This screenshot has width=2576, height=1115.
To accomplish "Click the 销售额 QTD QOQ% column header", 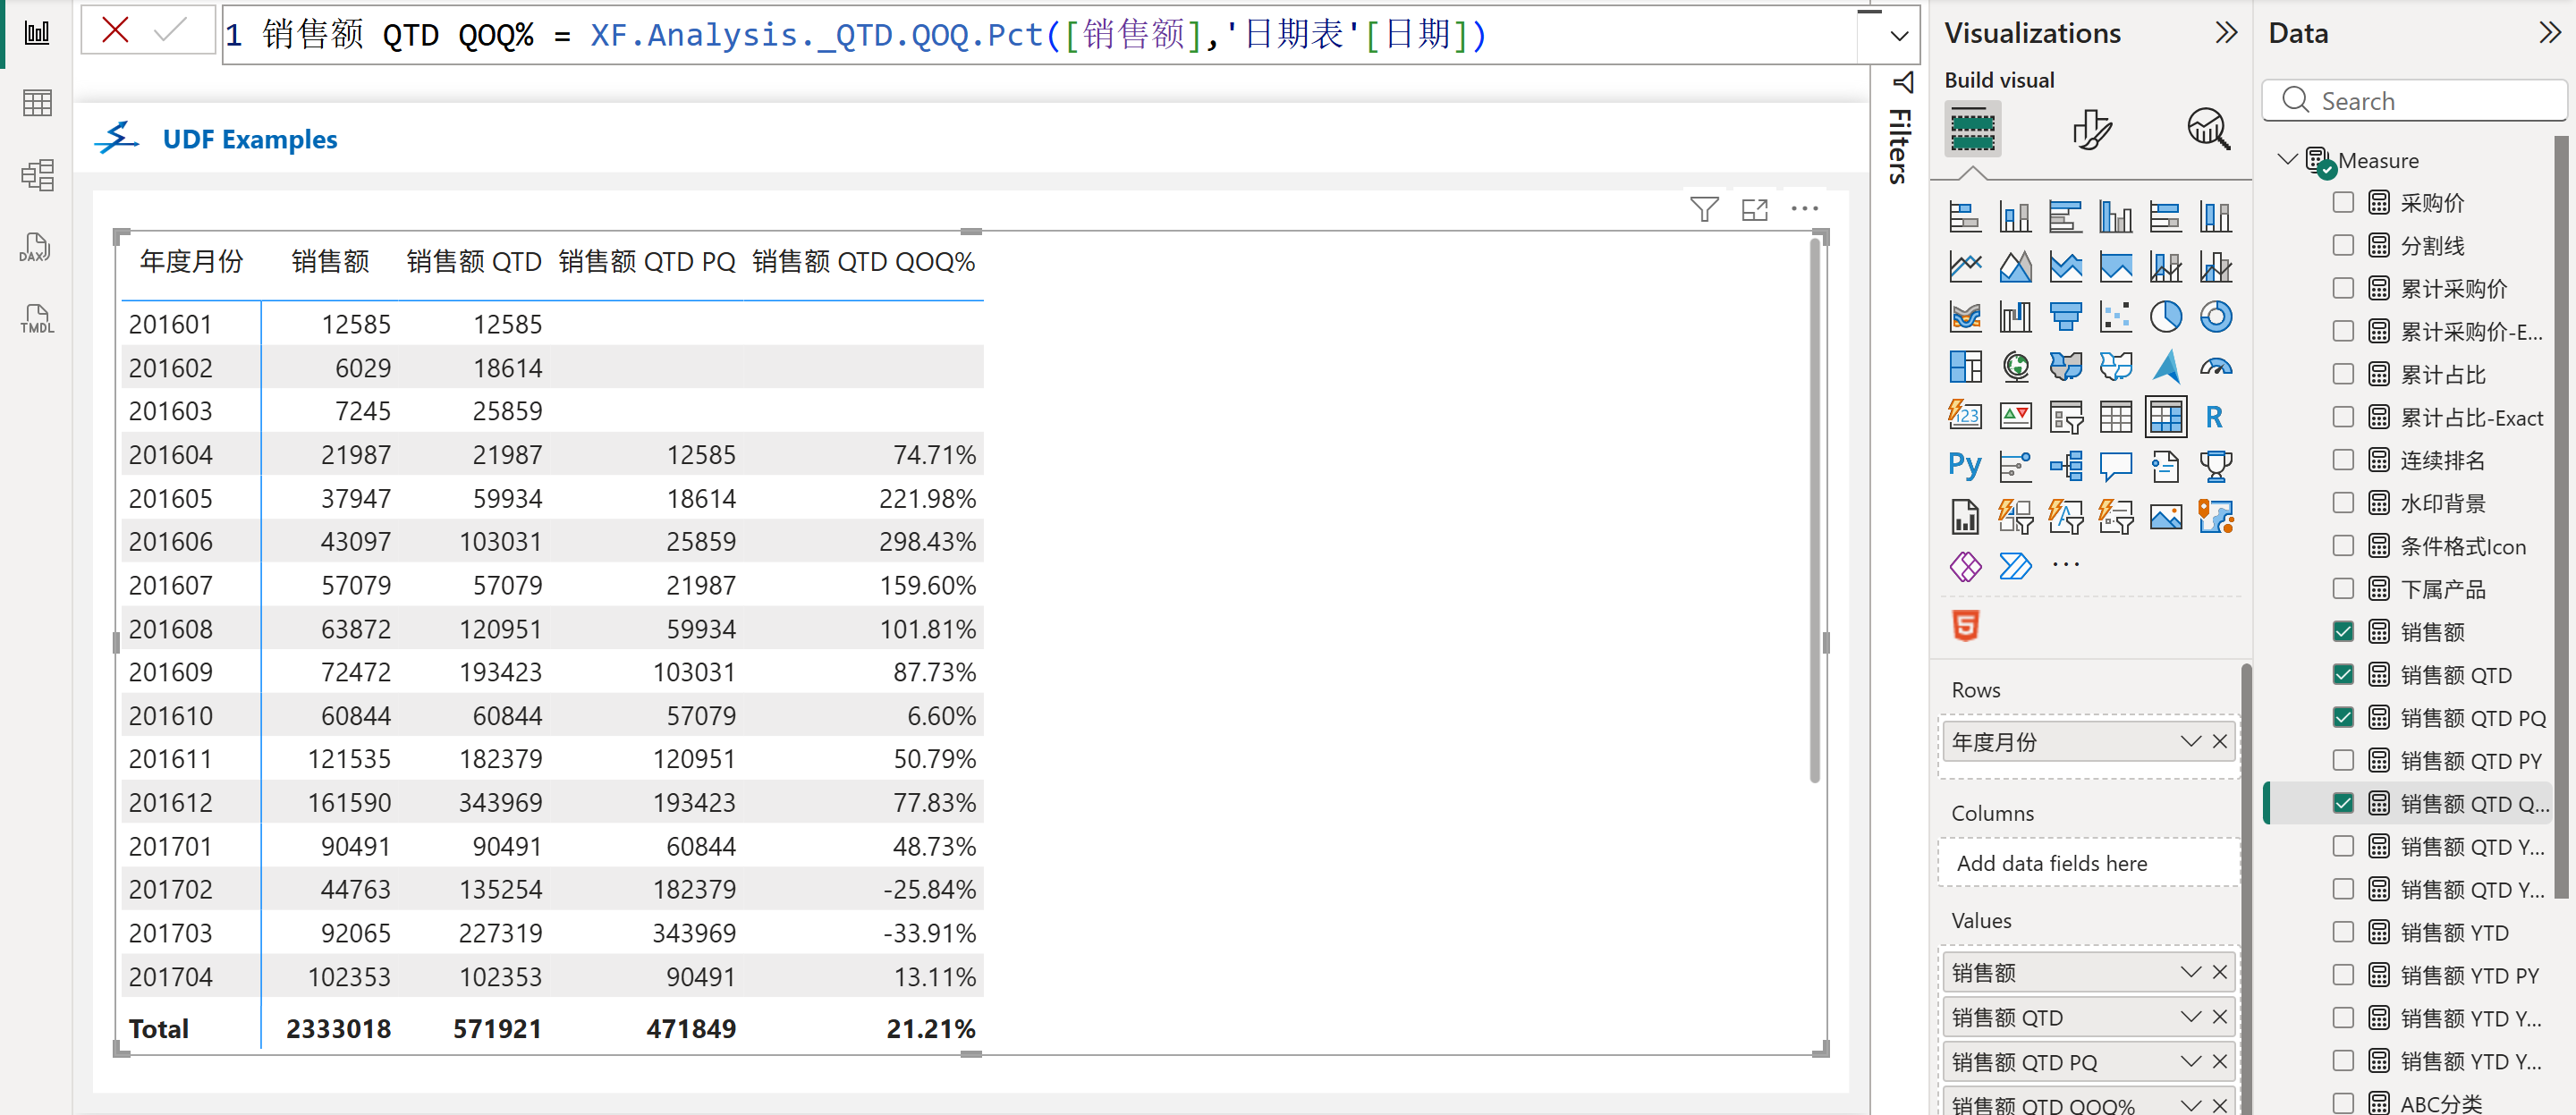I will (862, 262).
